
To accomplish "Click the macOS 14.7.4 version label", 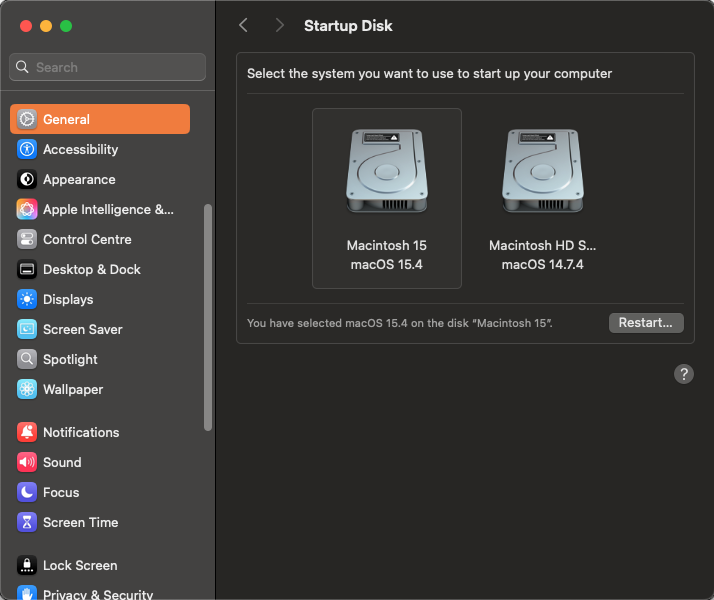I will [x=542, y=264].
